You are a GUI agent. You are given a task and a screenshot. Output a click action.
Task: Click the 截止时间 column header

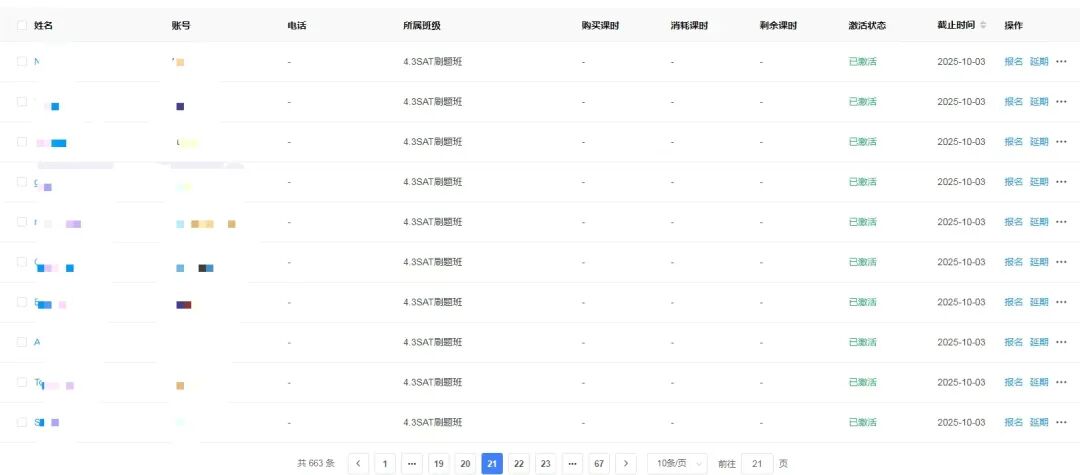tap(955, 25)
